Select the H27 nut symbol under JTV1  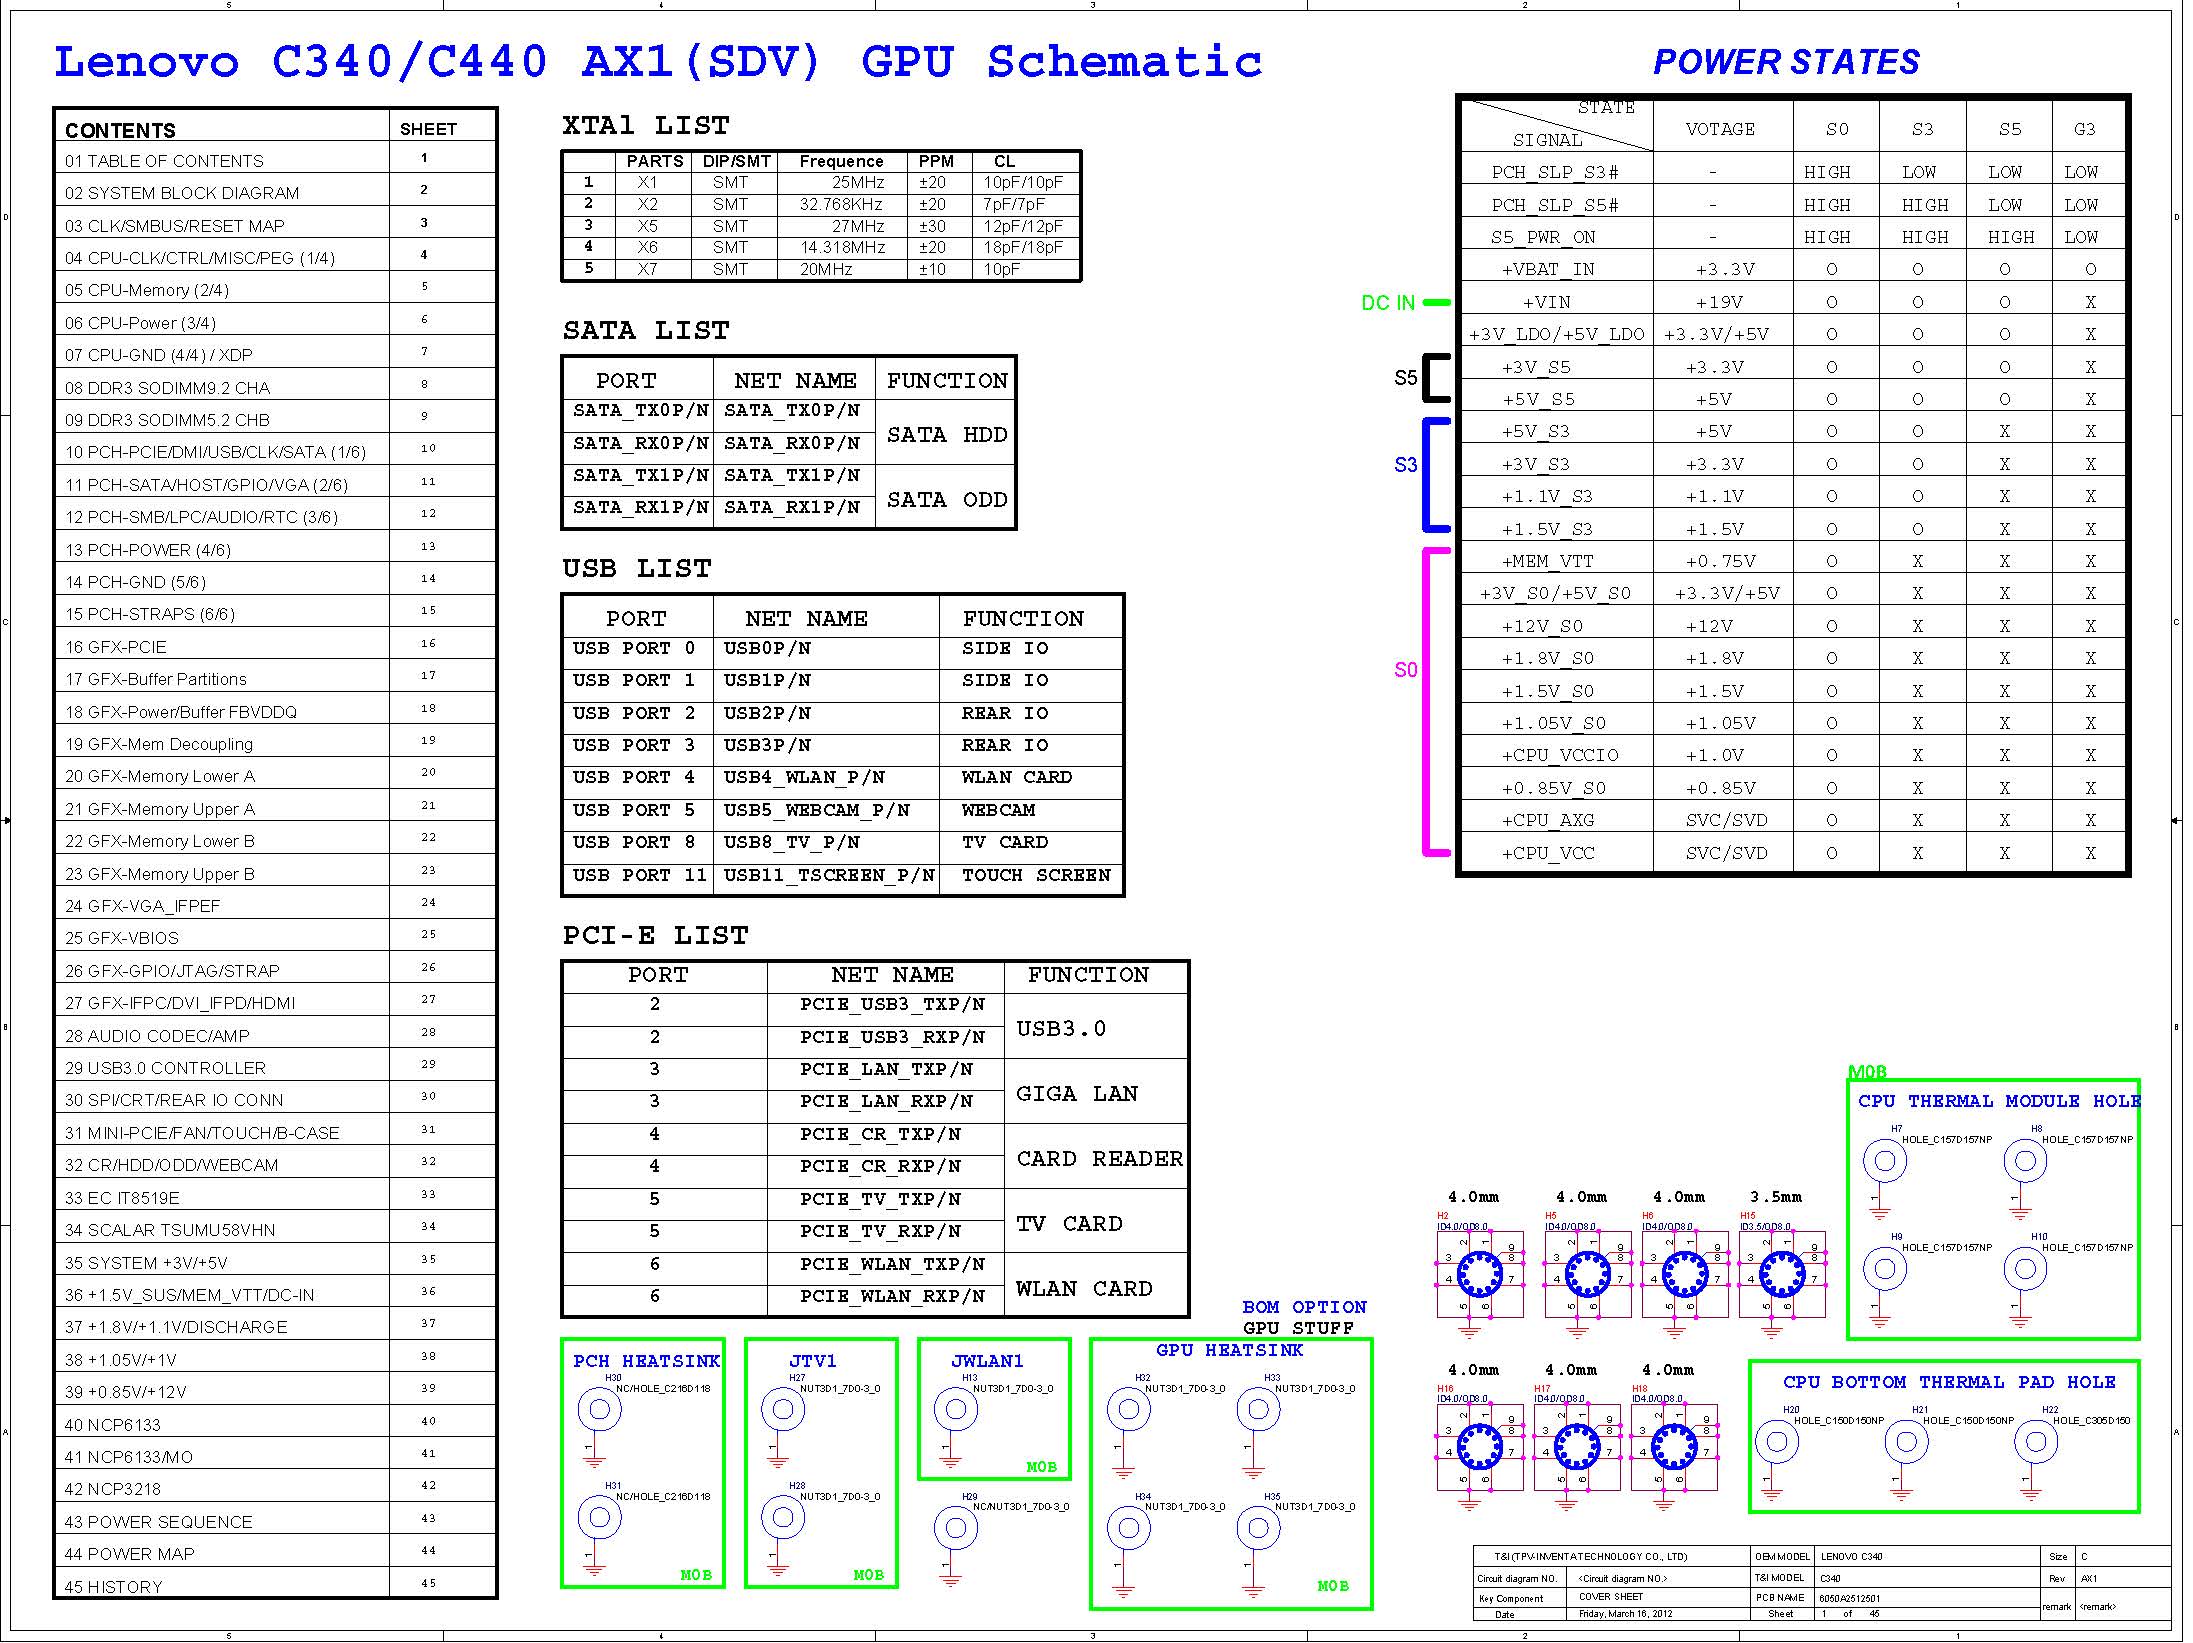tap(783, 1410)
